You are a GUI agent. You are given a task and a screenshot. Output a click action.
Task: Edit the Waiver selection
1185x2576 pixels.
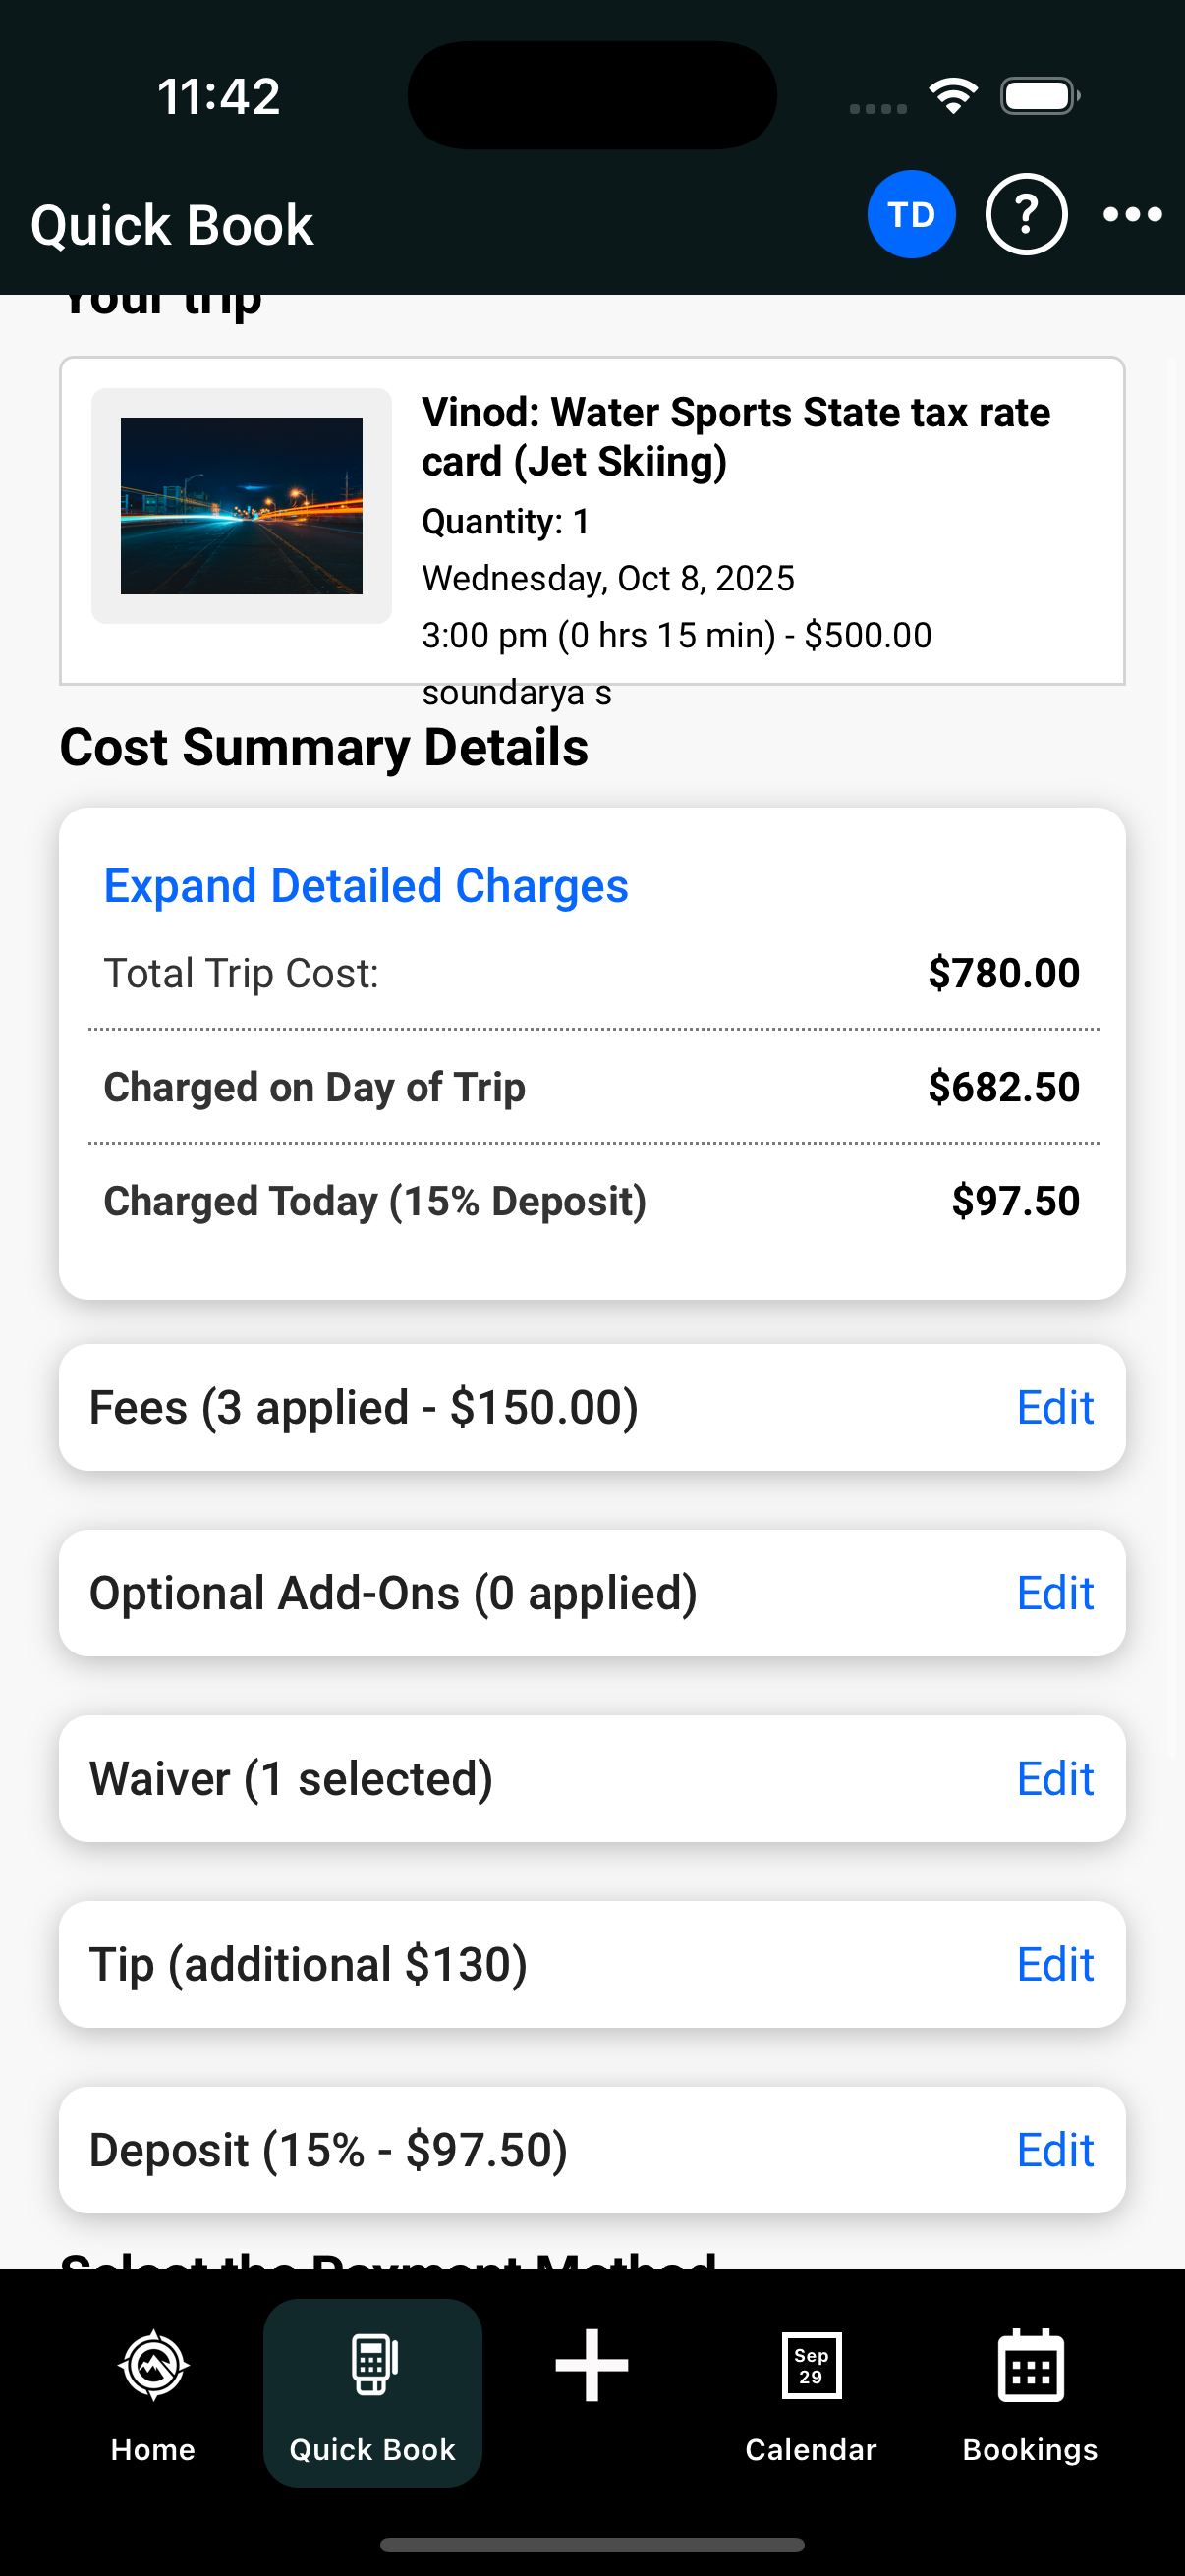point(1055,1779)
